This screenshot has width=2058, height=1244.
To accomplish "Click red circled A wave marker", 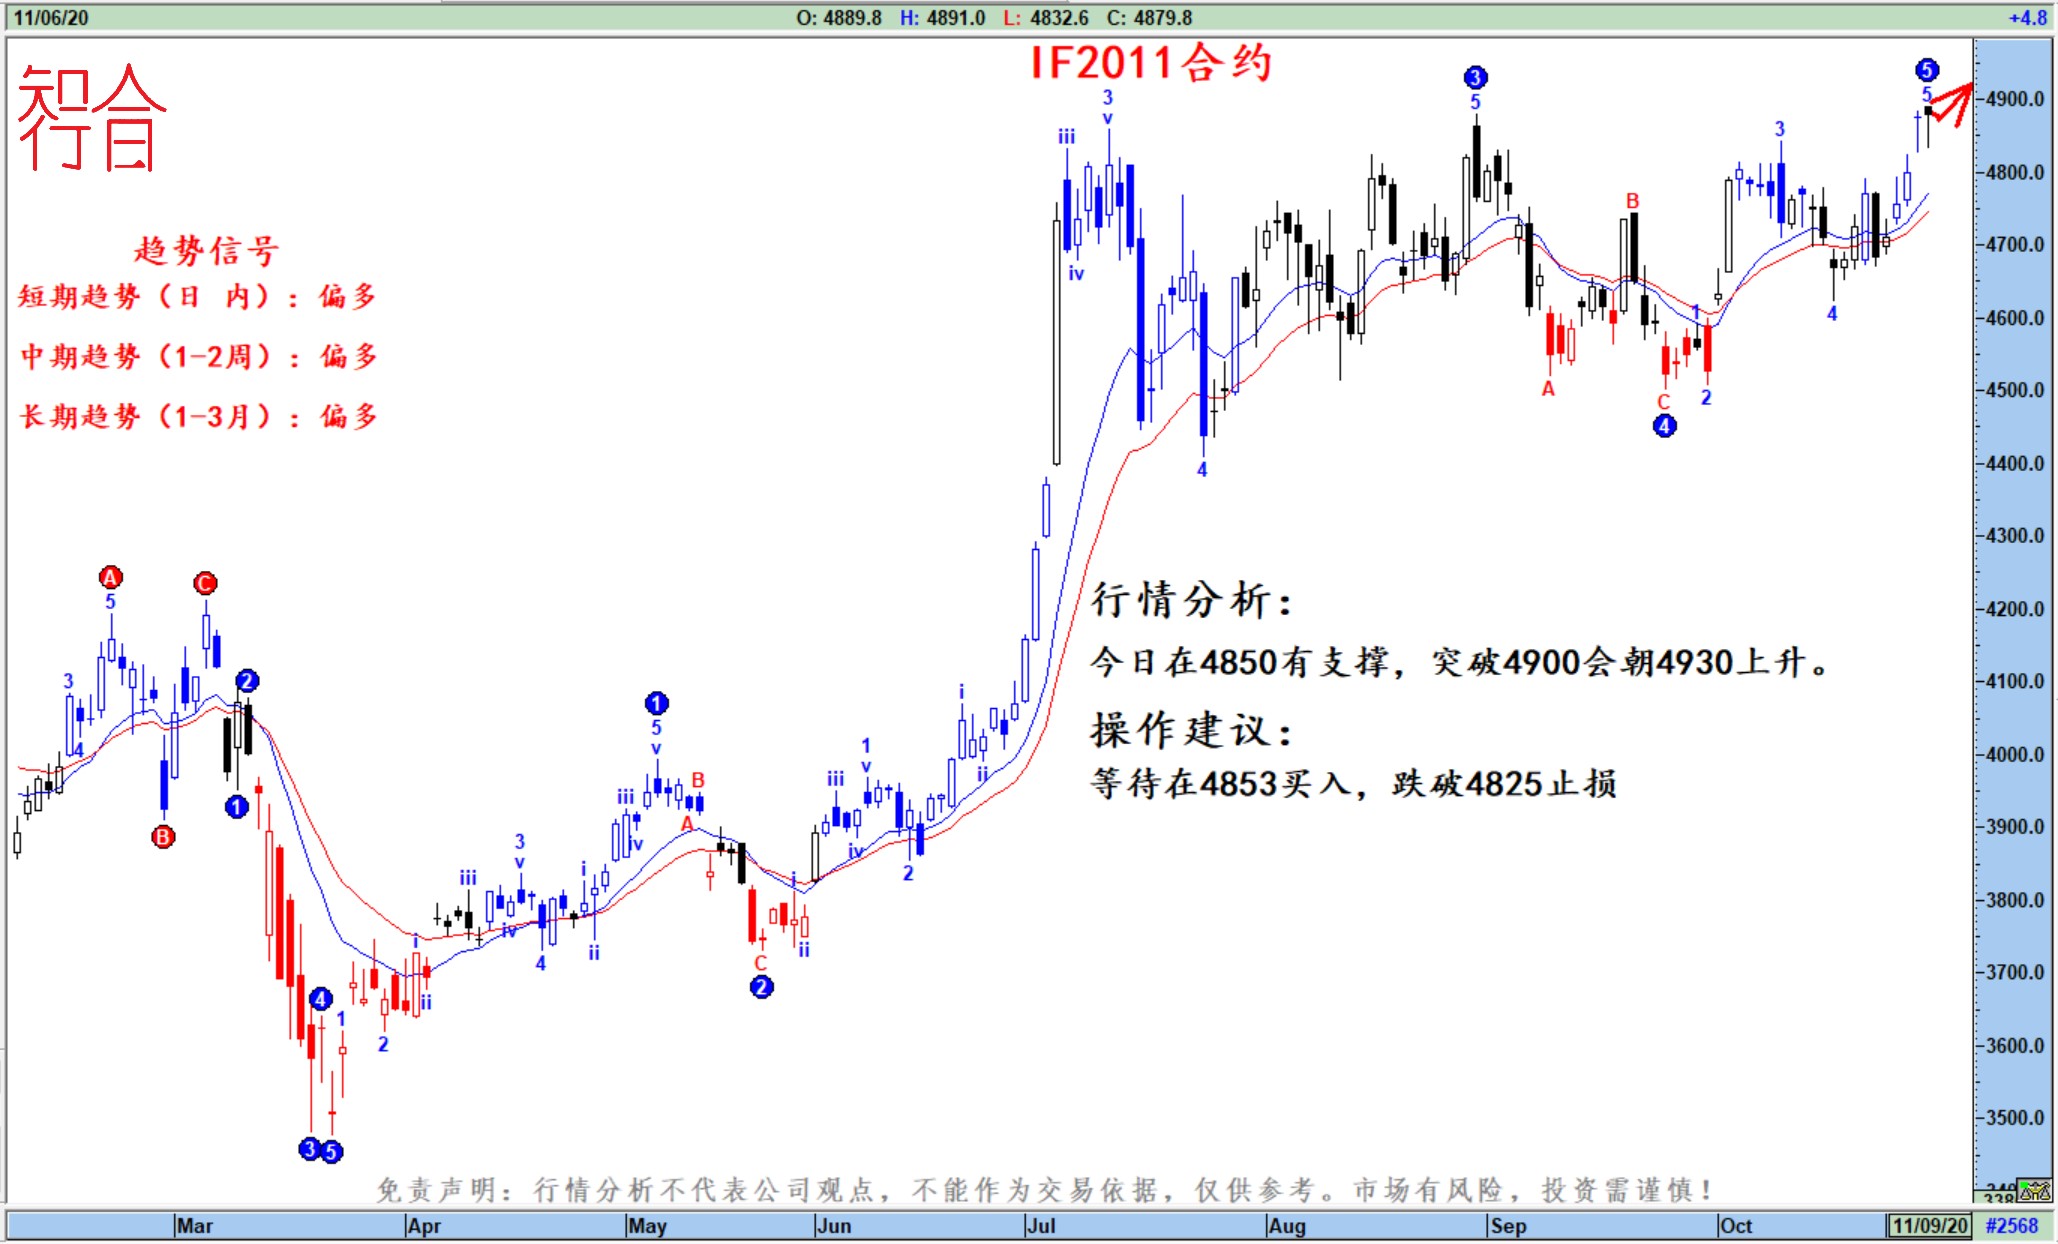I will [x=110, y=577].
